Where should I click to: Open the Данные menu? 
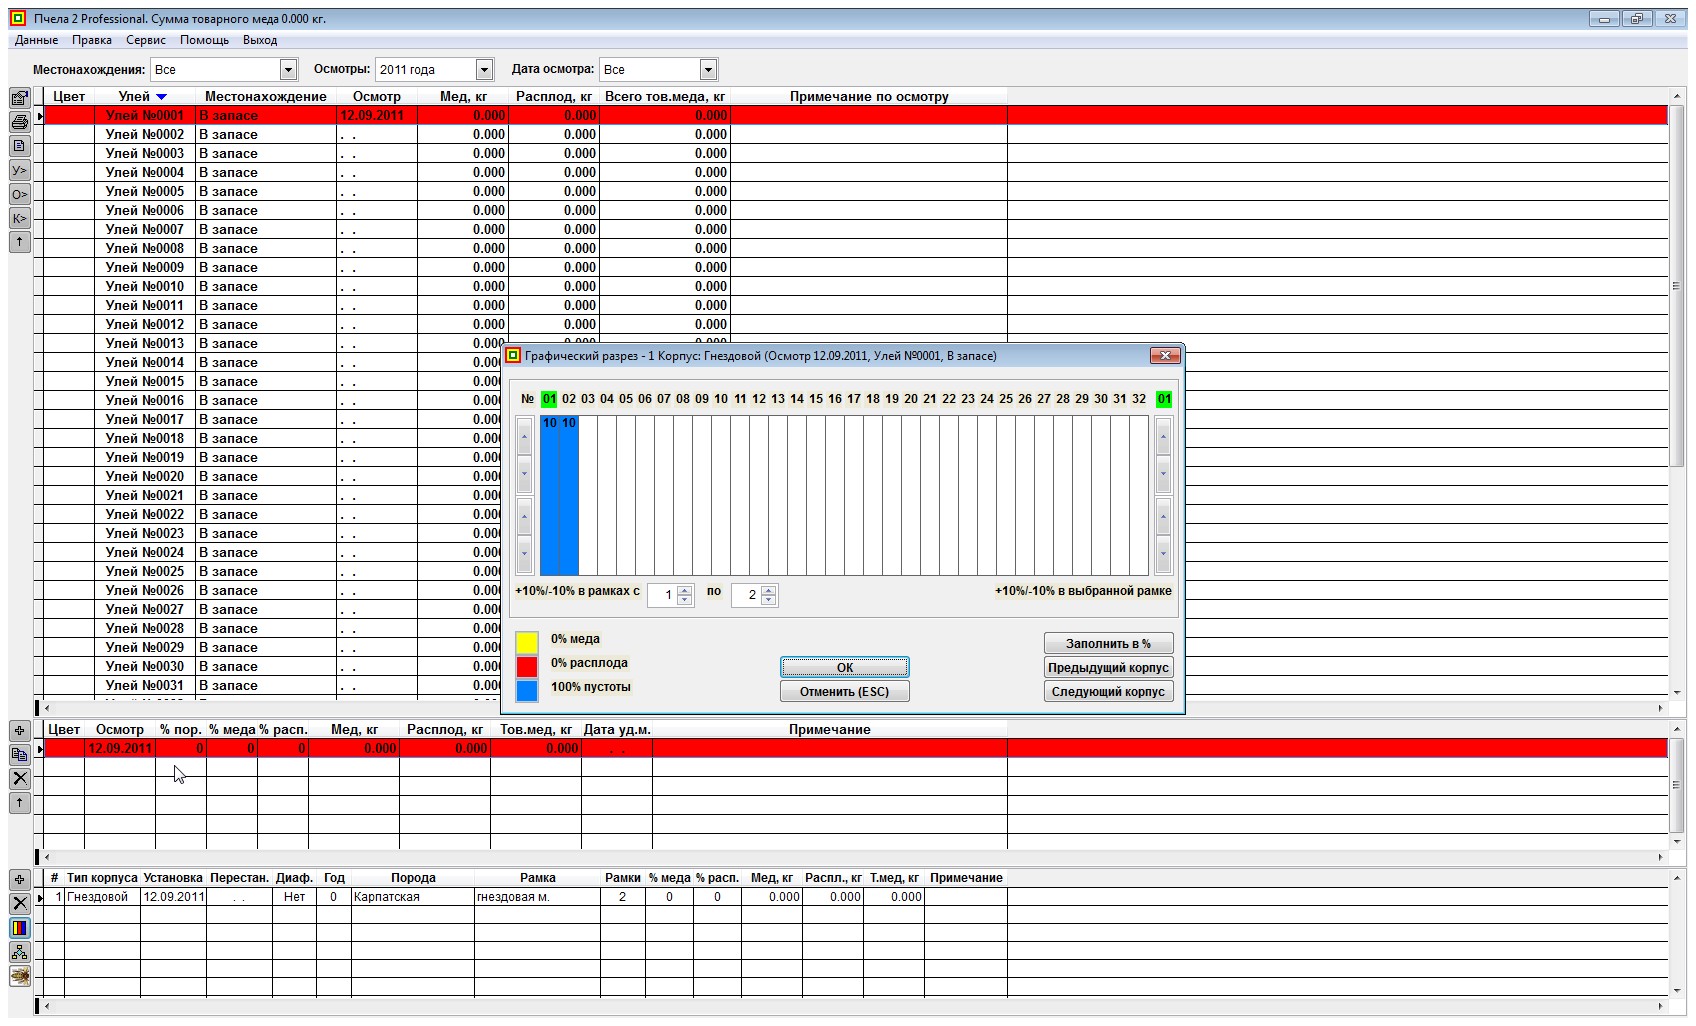click(36, 40)
